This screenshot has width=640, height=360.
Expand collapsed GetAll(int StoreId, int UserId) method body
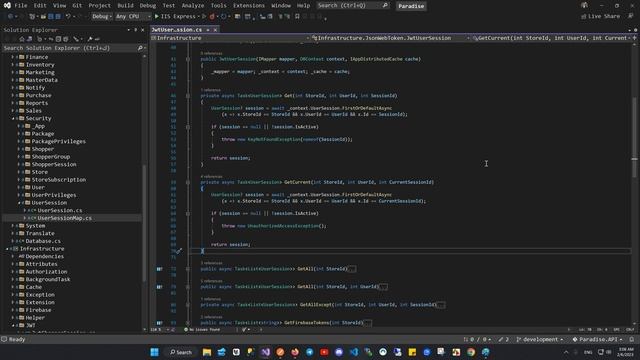pos(383,287)
